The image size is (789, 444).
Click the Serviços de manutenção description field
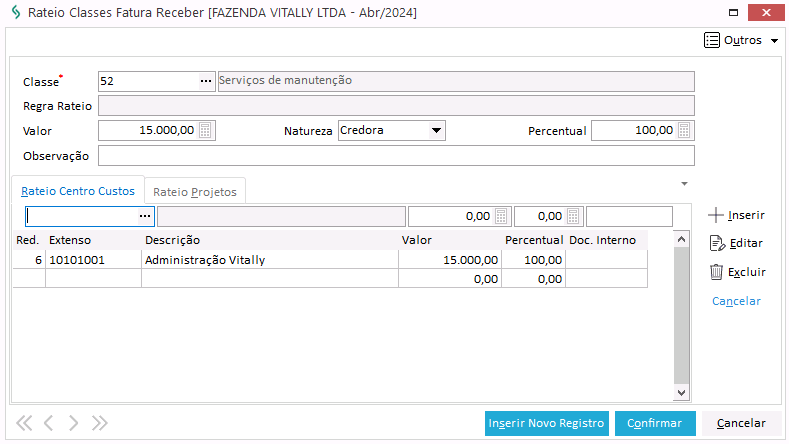[x=456, y=81]
